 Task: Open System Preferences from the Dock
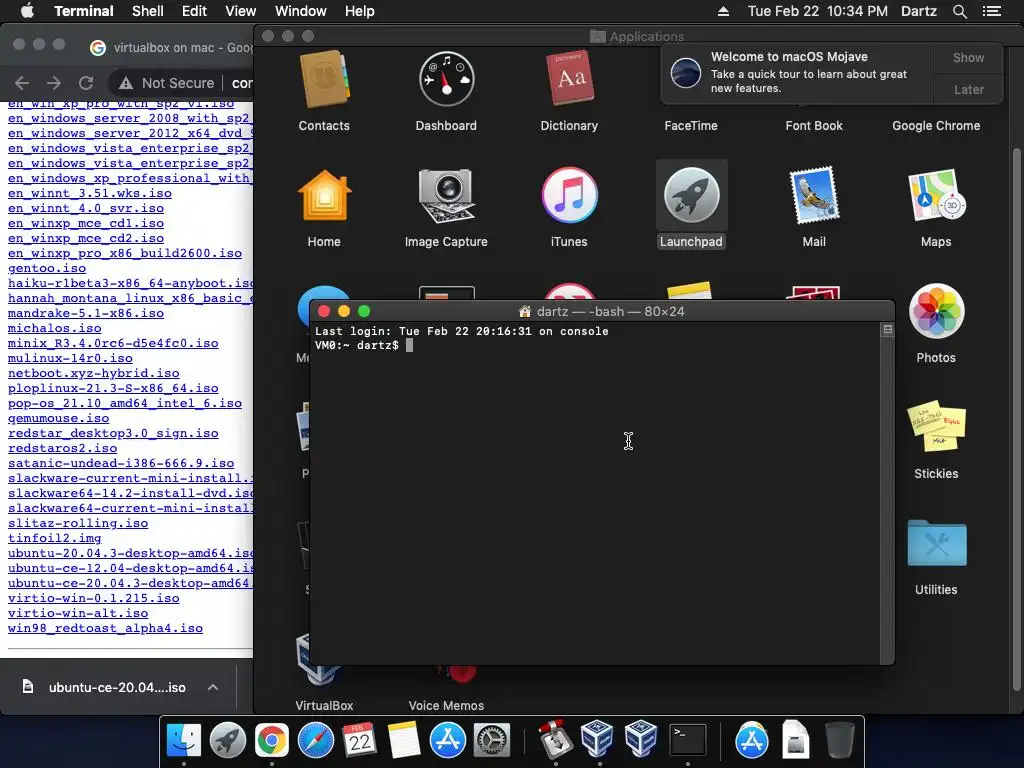point(491,740)
